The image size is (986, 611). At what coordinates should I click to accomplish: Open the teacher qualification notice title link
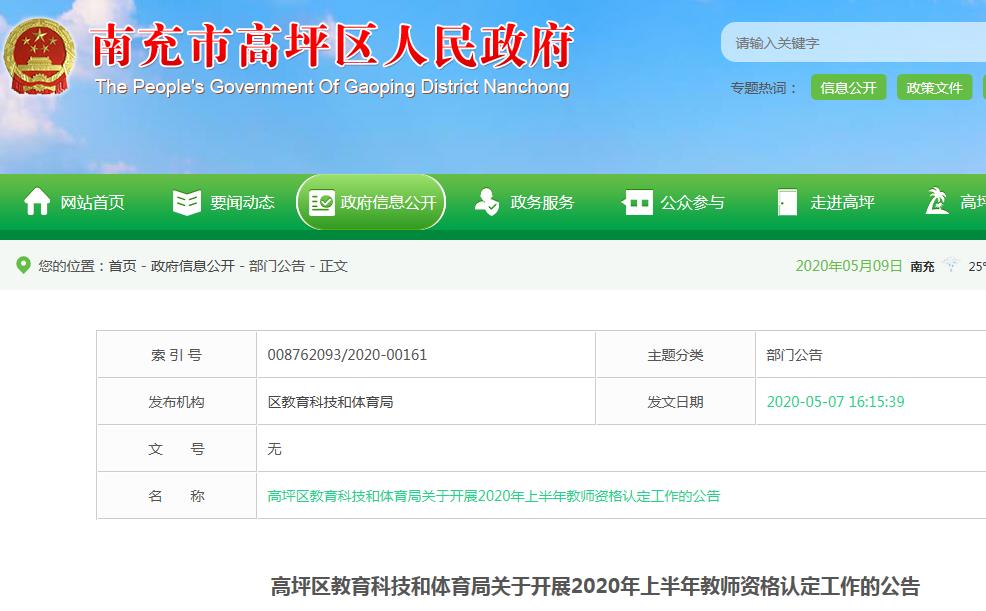point(495,494)
